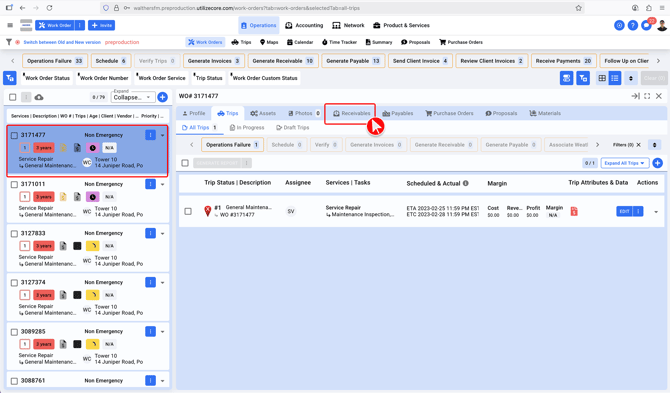The image size is (670, 393).
Task: Open Product & Services menu
Action: [401, 25]
